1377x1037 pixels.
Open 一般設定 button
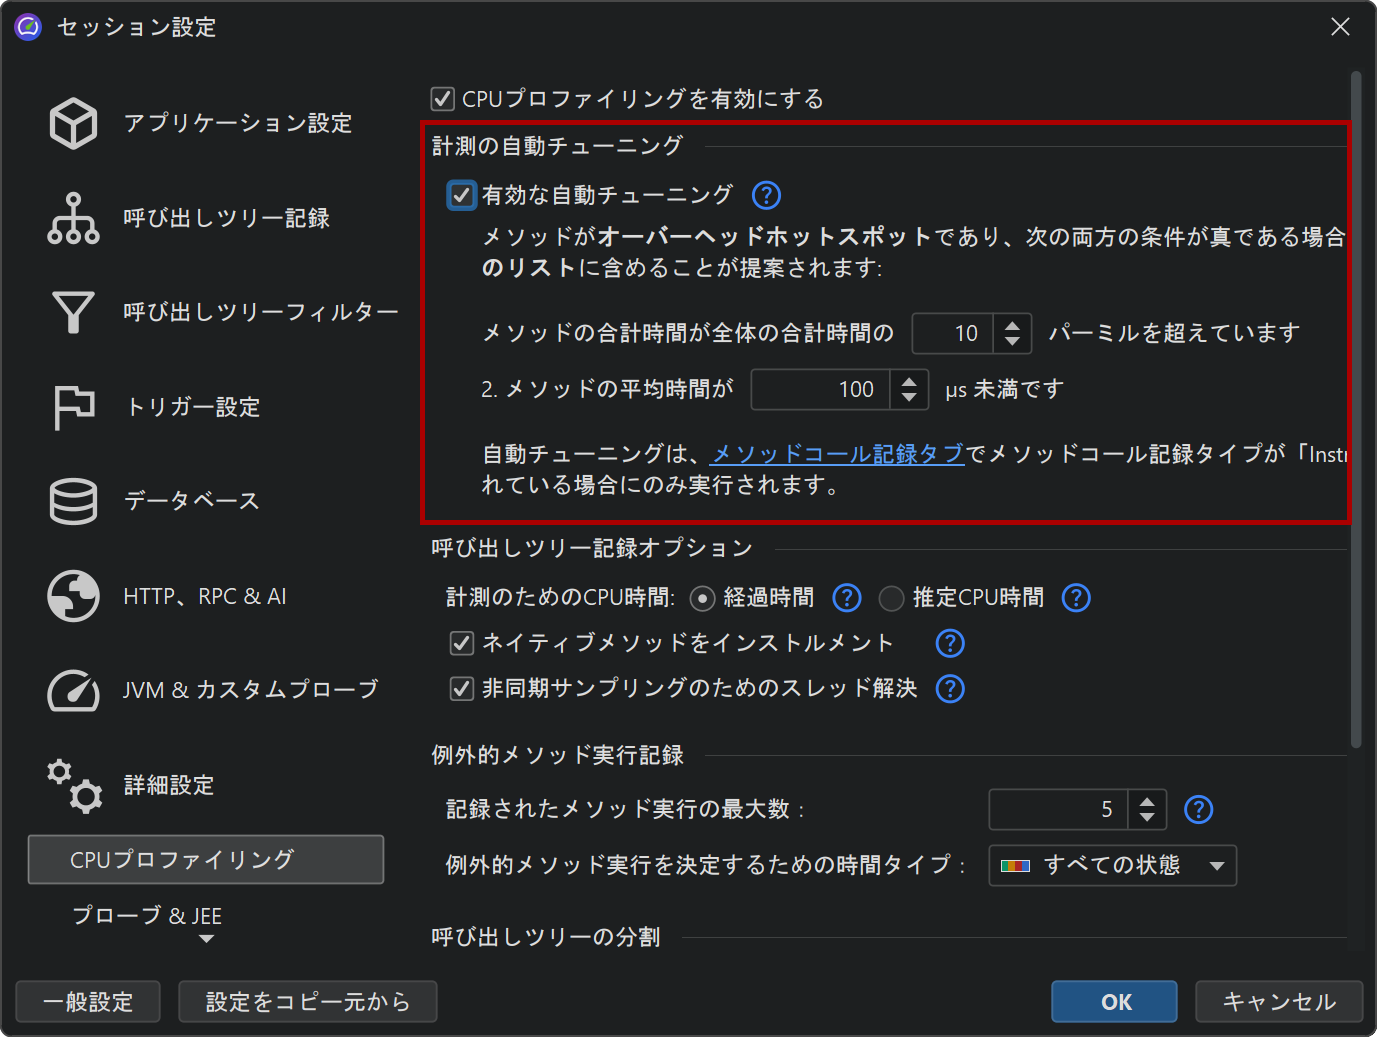[x=88, y=1002]
